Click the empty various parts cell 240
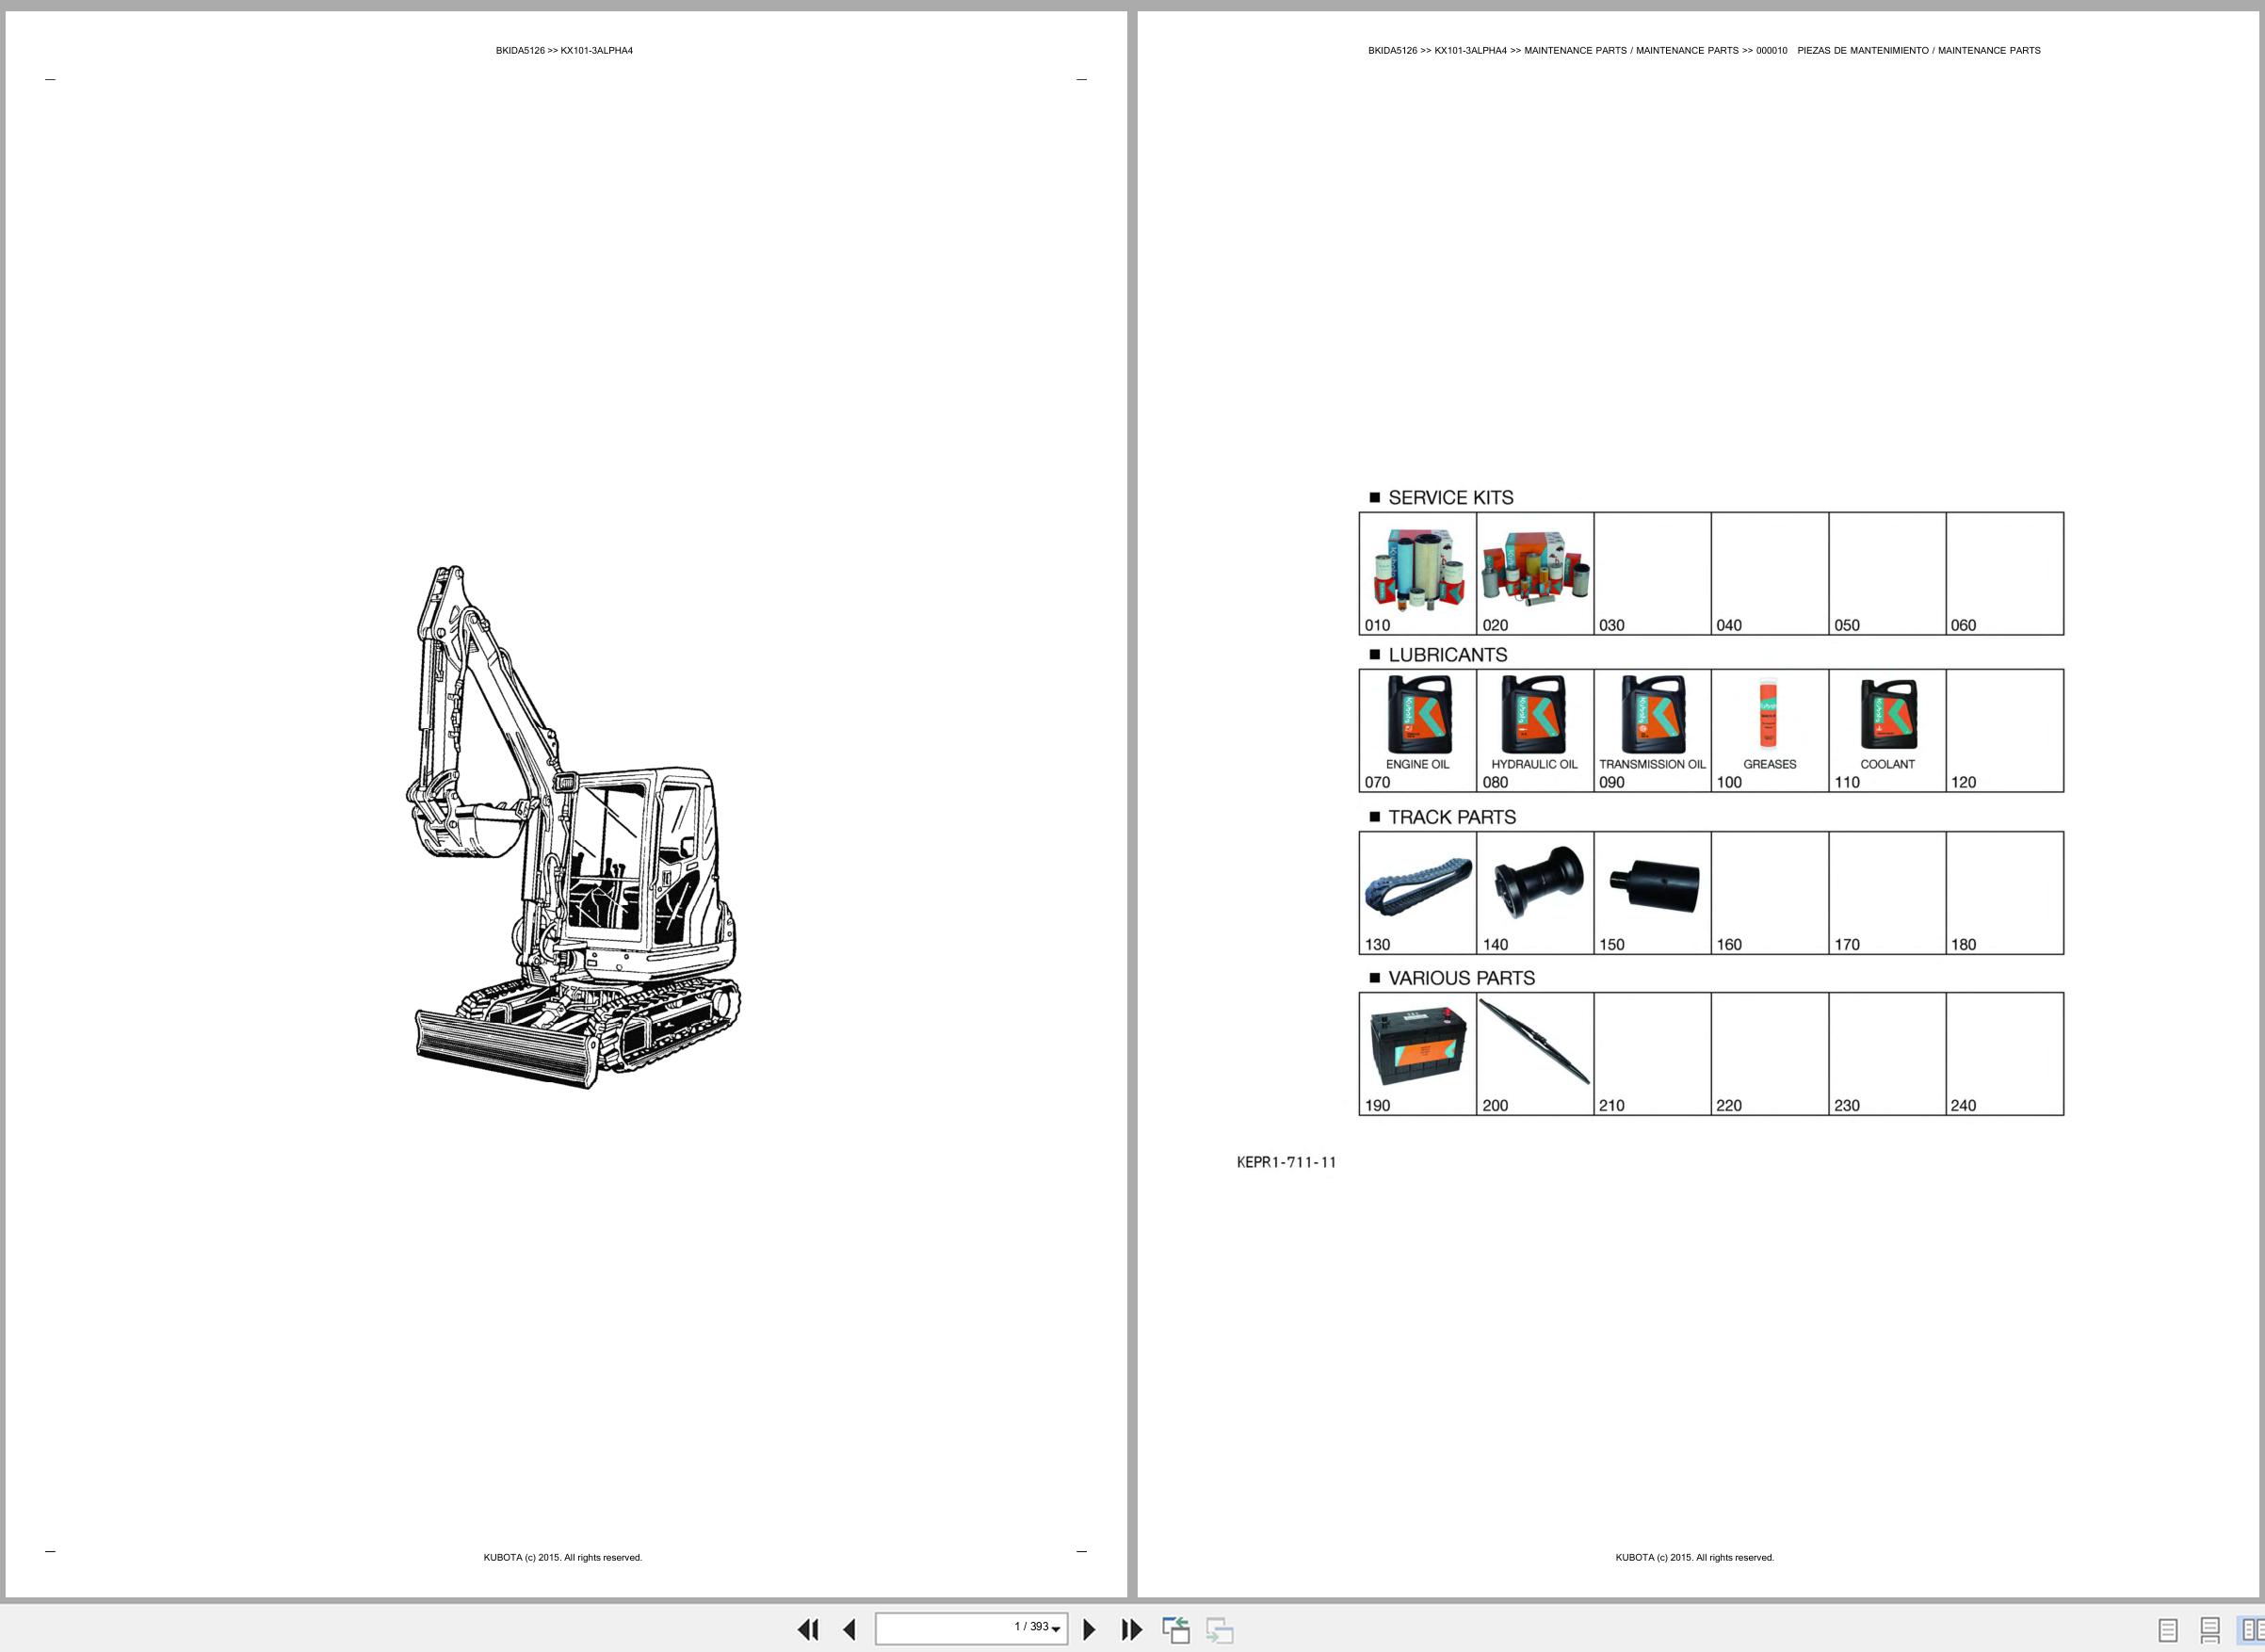This screenshot has height=1652, width=2265. click(2004, 1054)
